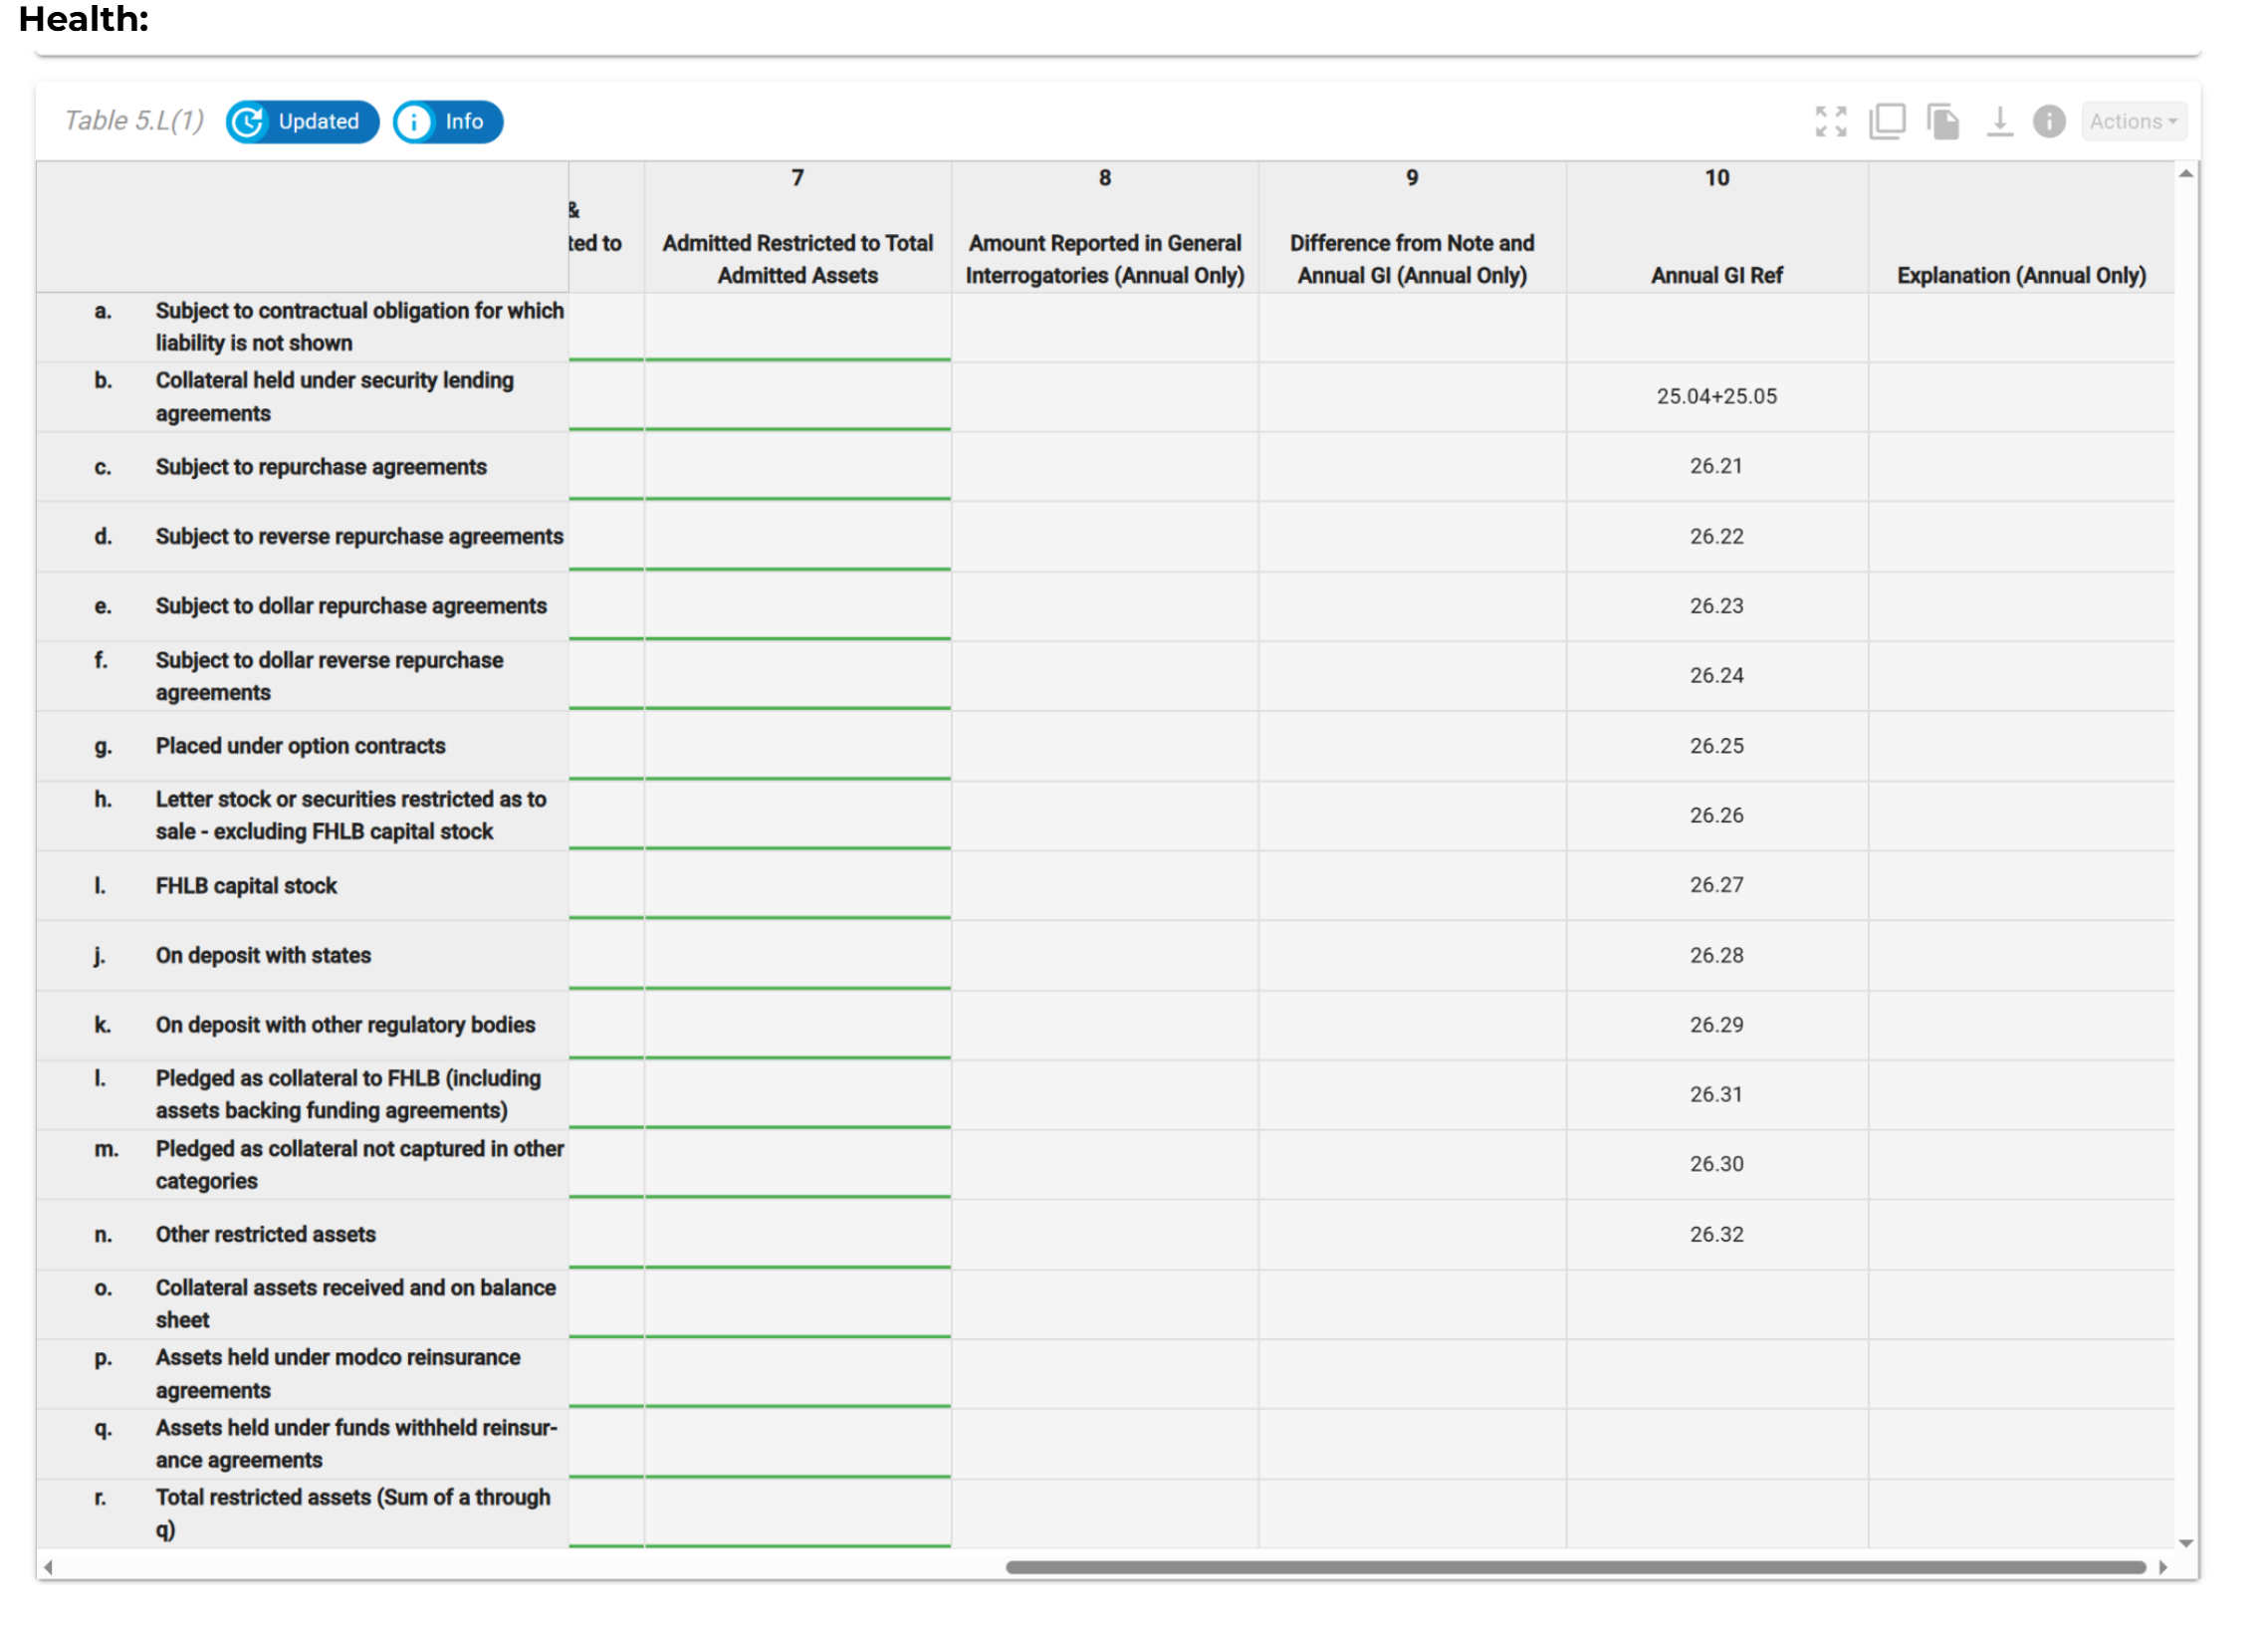Click row label FHLB capital stock
The height and width of the screenshot is (1633, 2268).
(x=246, y=886)
